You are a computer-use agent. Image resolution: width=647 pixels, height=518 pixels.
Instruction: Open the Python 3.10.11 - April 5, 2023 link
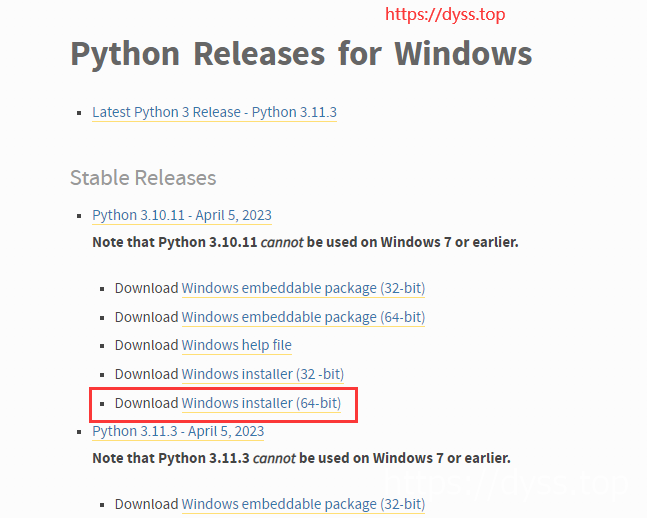(181, 215)
